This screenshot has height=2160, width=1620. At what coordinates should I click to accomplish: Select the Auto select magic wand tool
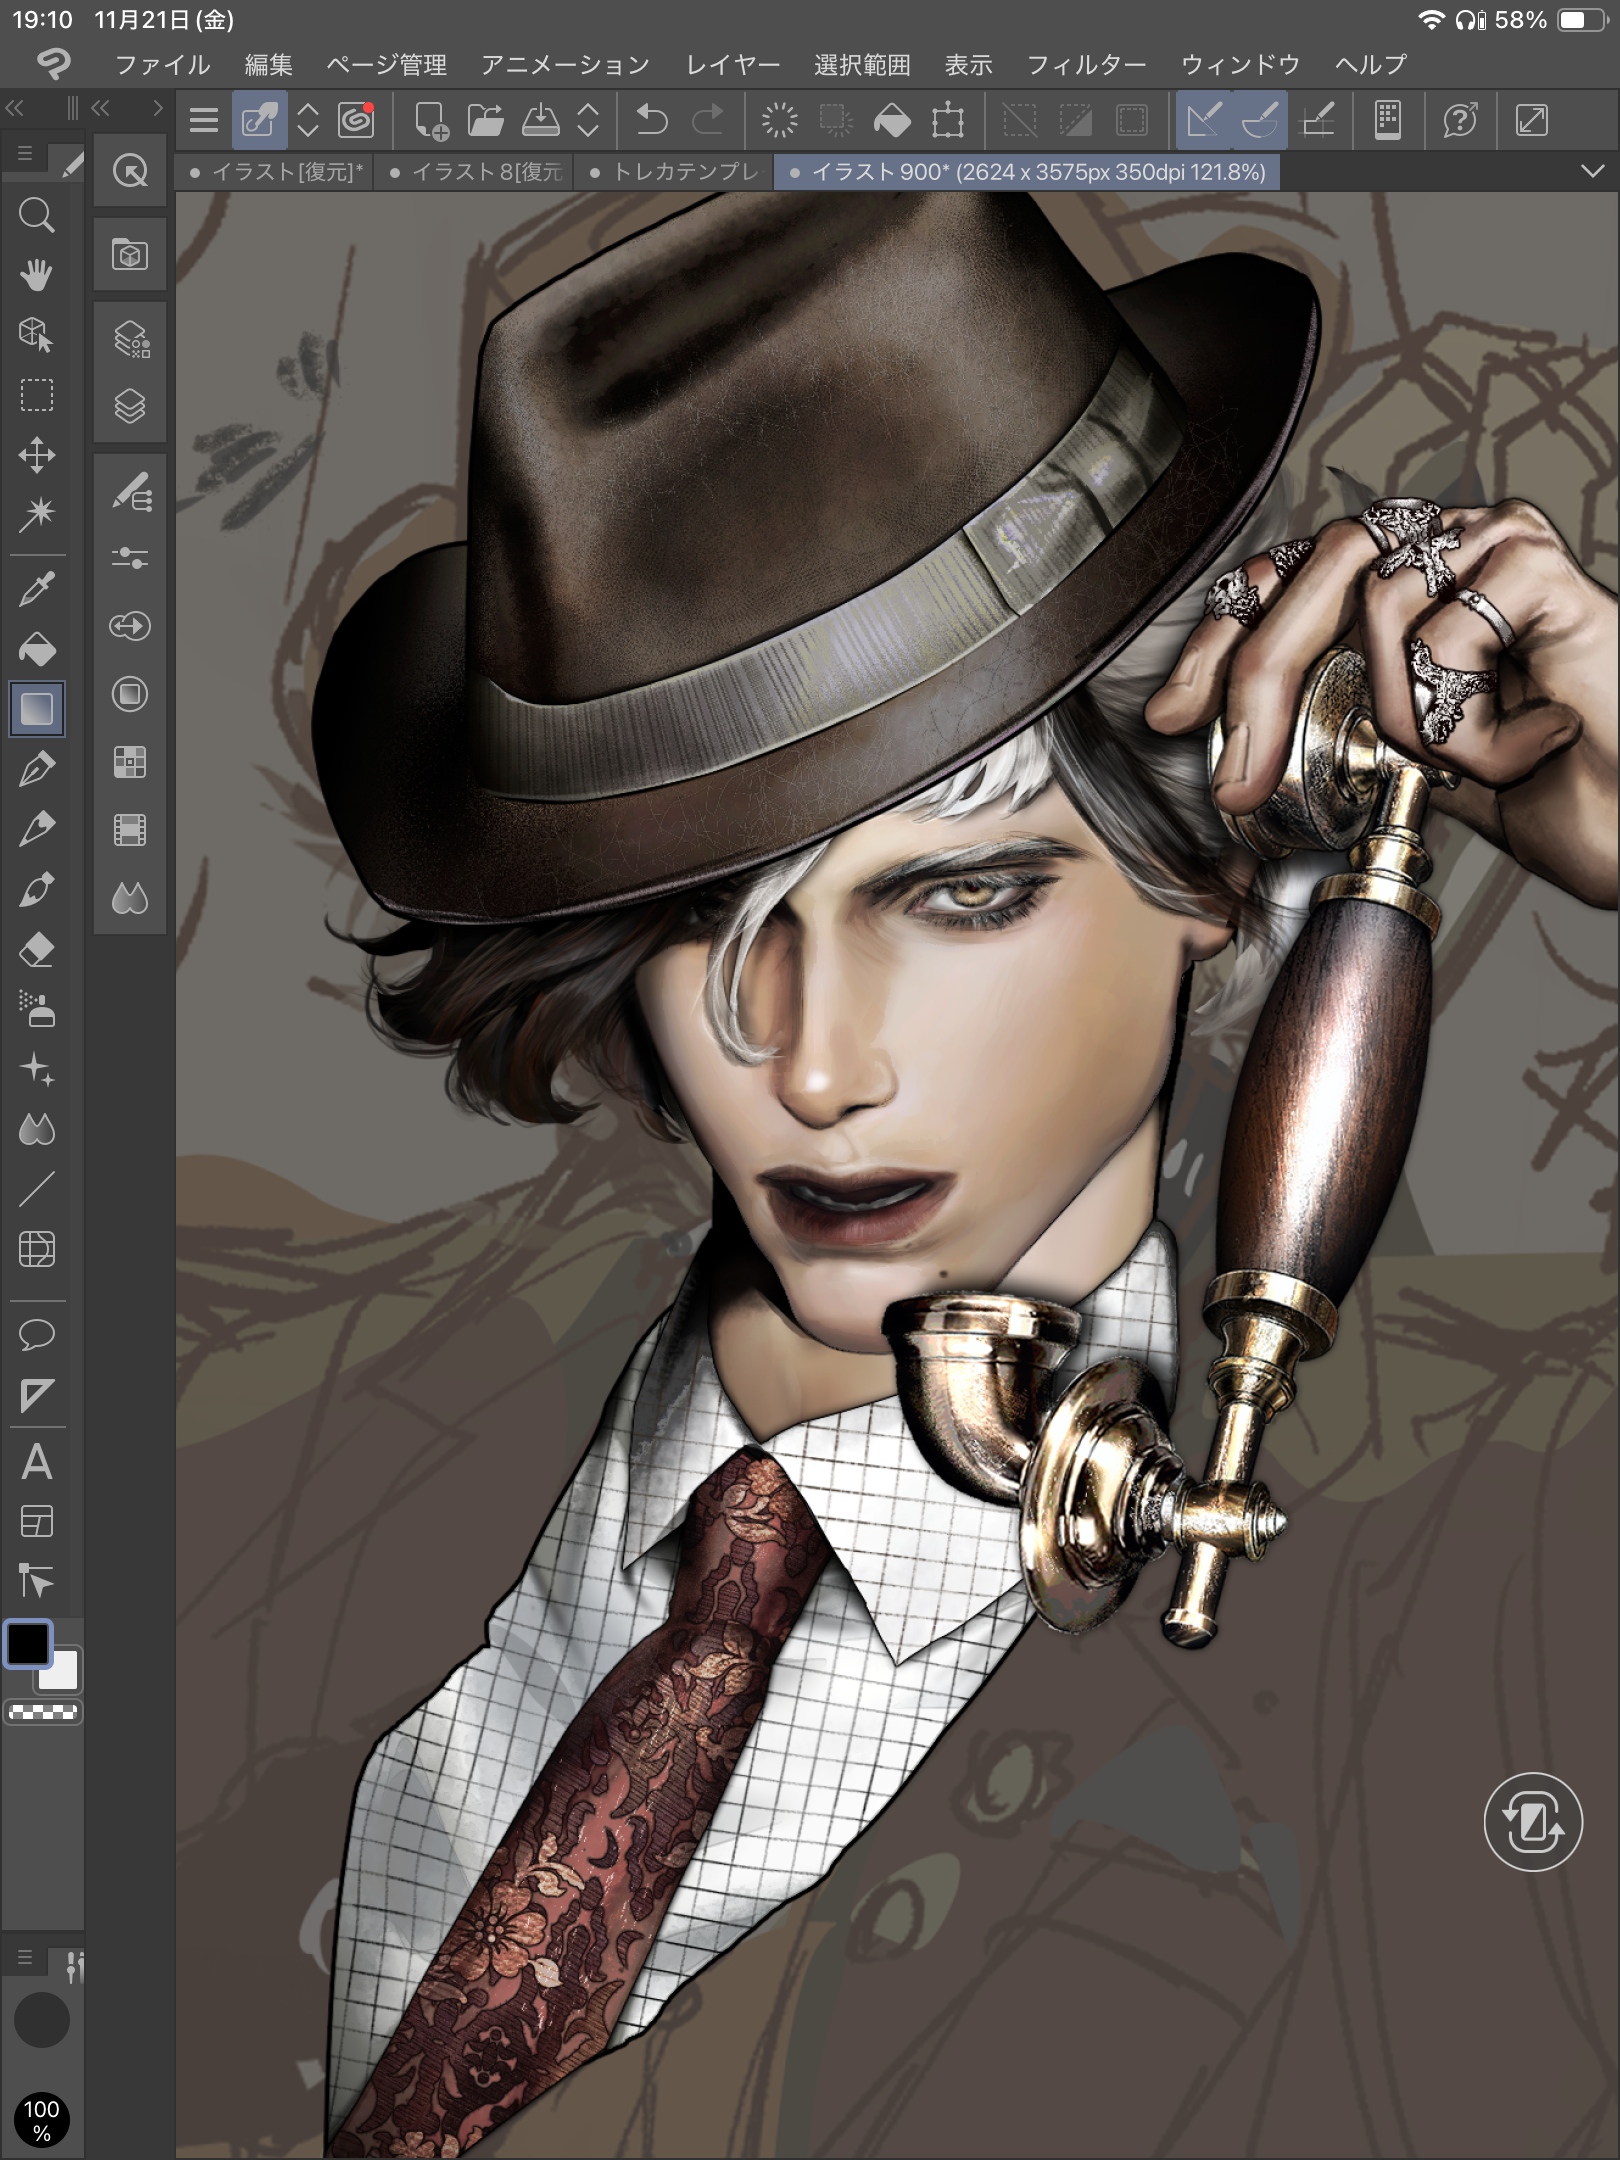tap(37, 514)
